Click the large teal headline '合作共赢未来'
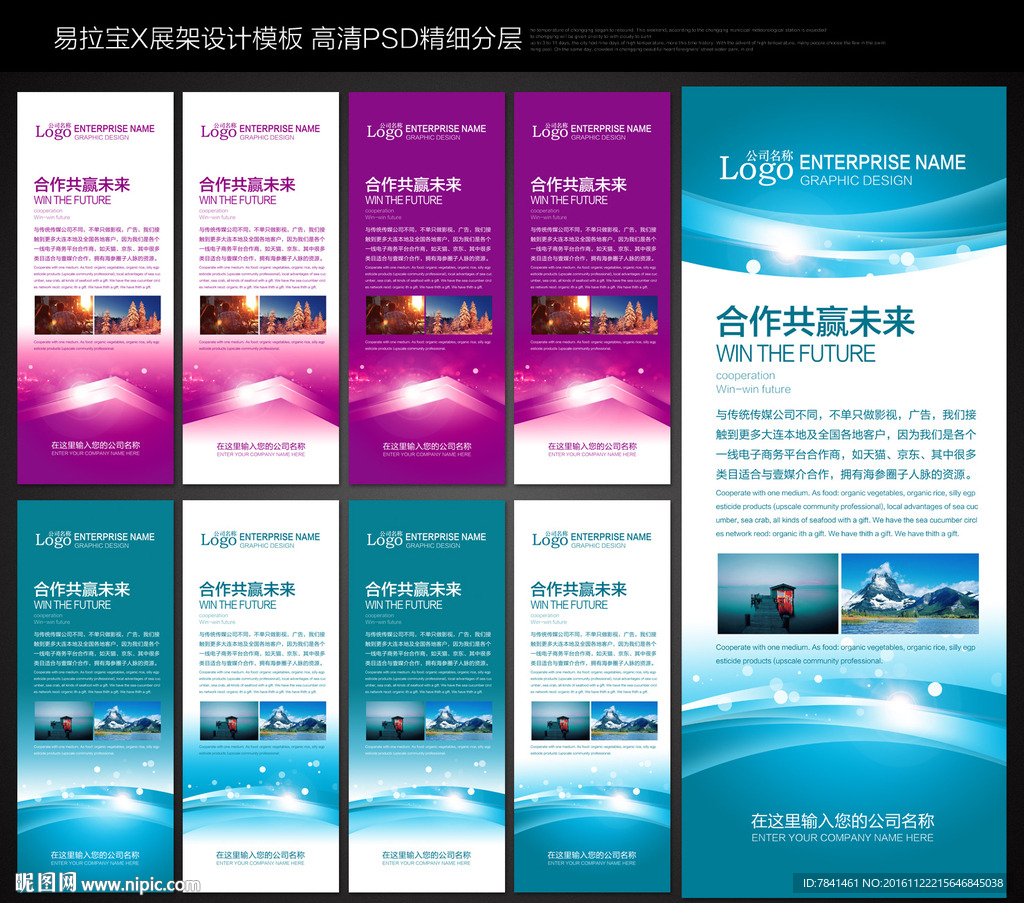This screenshot has height=903, width=1024. (x=815, y=321)
